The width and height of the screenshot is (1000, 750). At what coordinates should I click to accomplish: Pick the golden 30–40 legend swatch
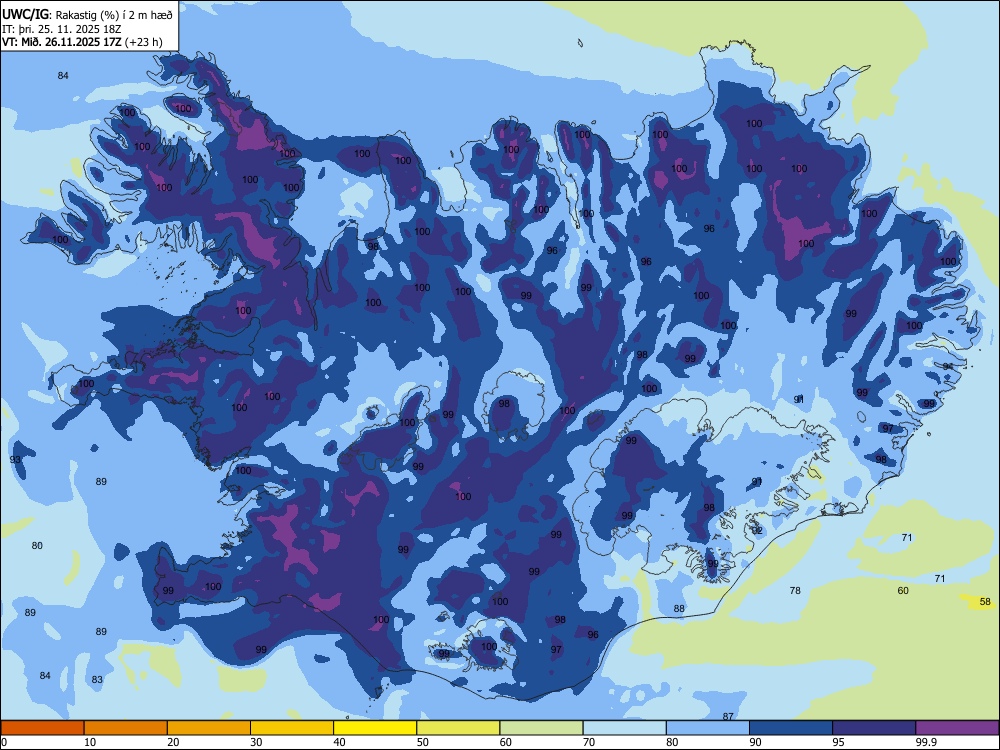click(x=292, y=728)
